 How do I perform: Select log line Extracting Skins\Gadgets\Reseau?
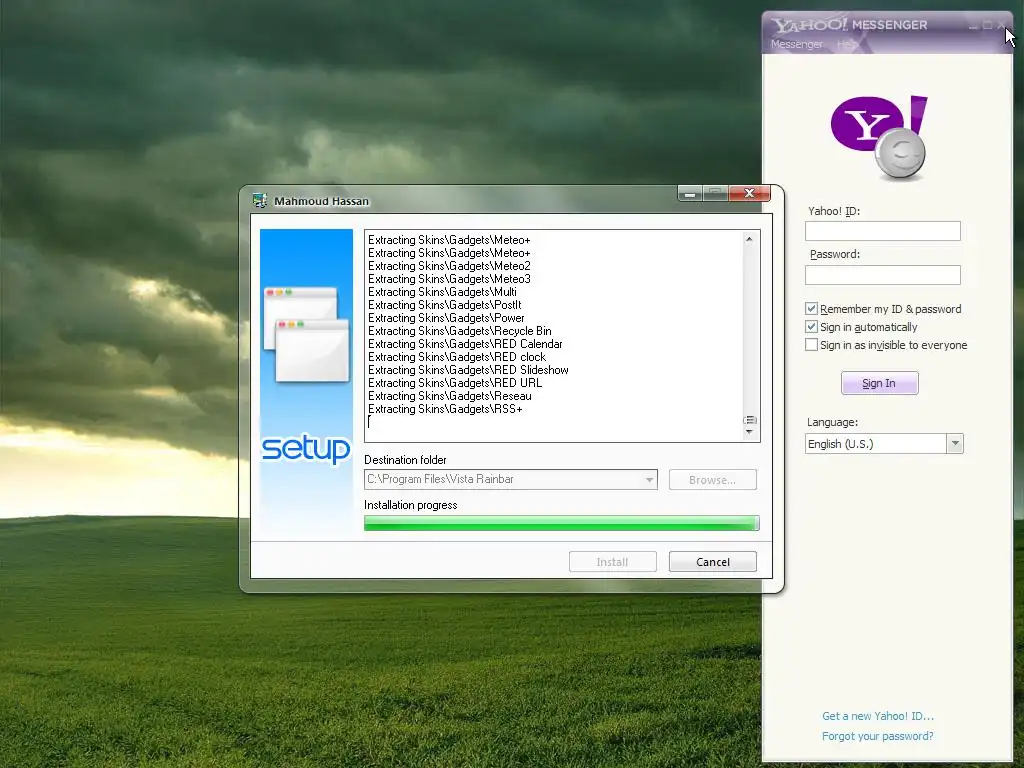pyautogui.click(x=449, y=396)
